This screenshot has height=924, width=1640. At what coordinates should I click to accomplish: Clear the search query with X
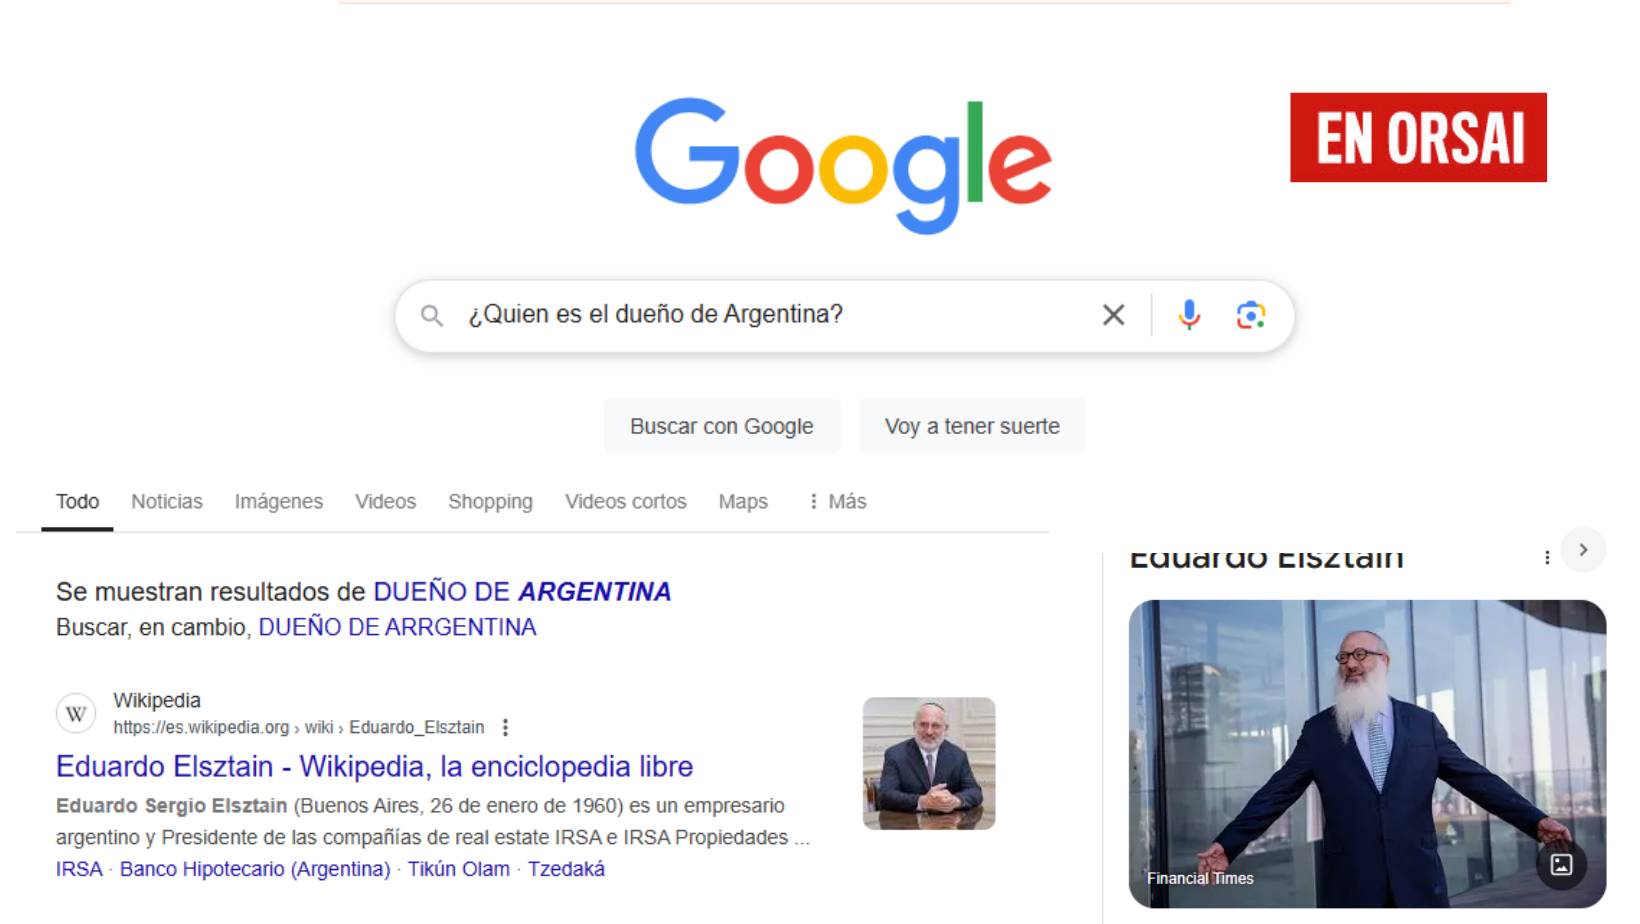click(x=1113, y=315)
